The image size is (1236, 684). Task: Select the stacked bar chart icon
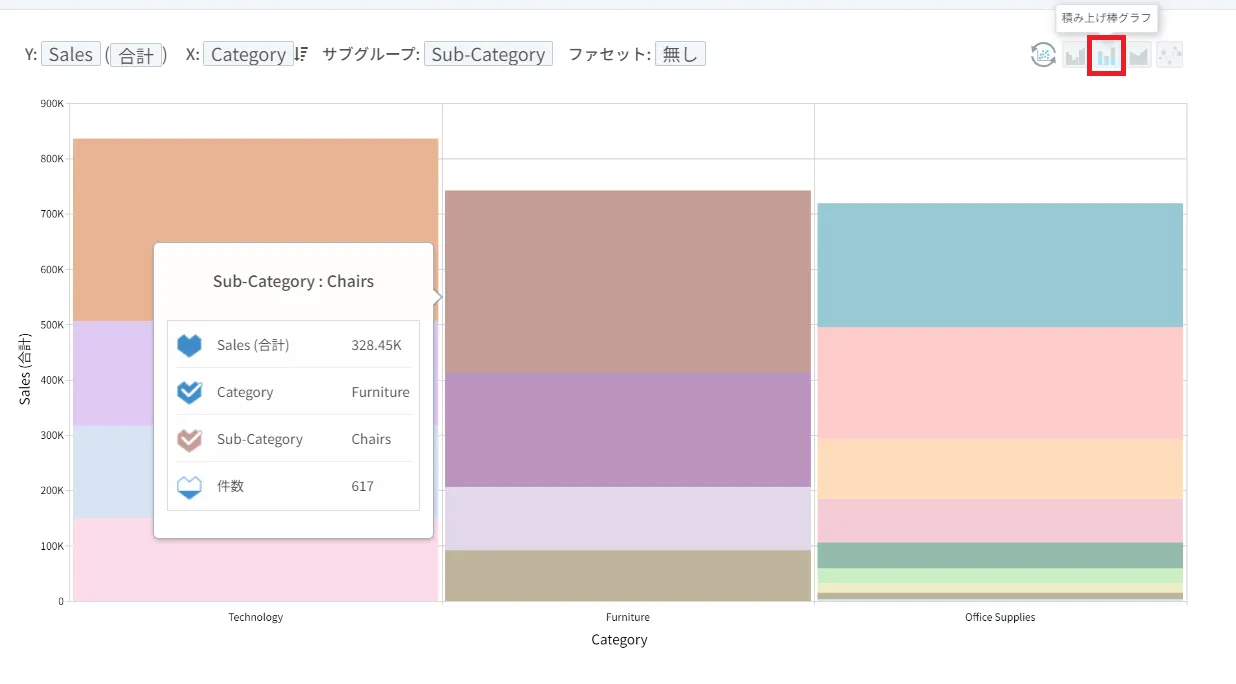(1107, 55)
